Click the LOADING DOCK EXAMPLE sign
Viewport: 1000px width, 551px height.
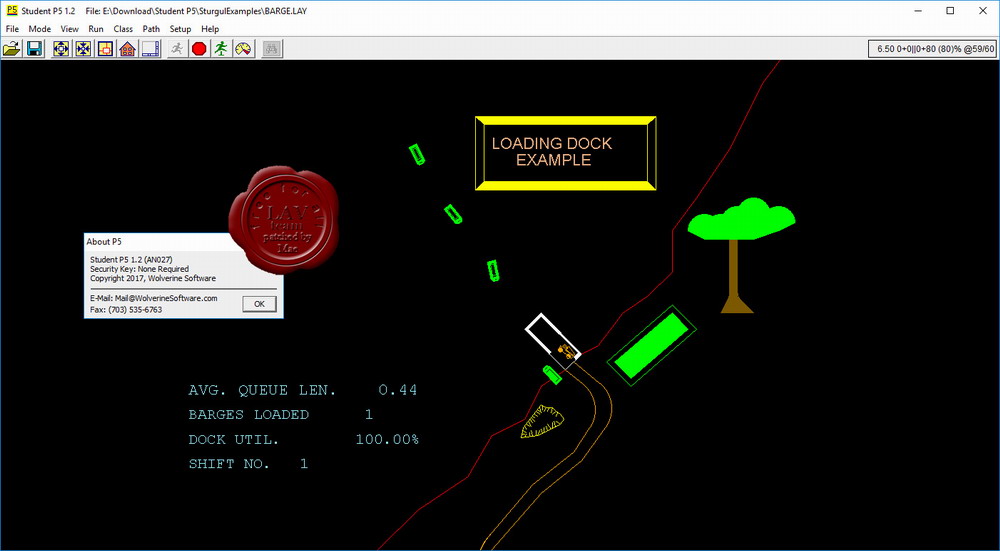[566, 153]
